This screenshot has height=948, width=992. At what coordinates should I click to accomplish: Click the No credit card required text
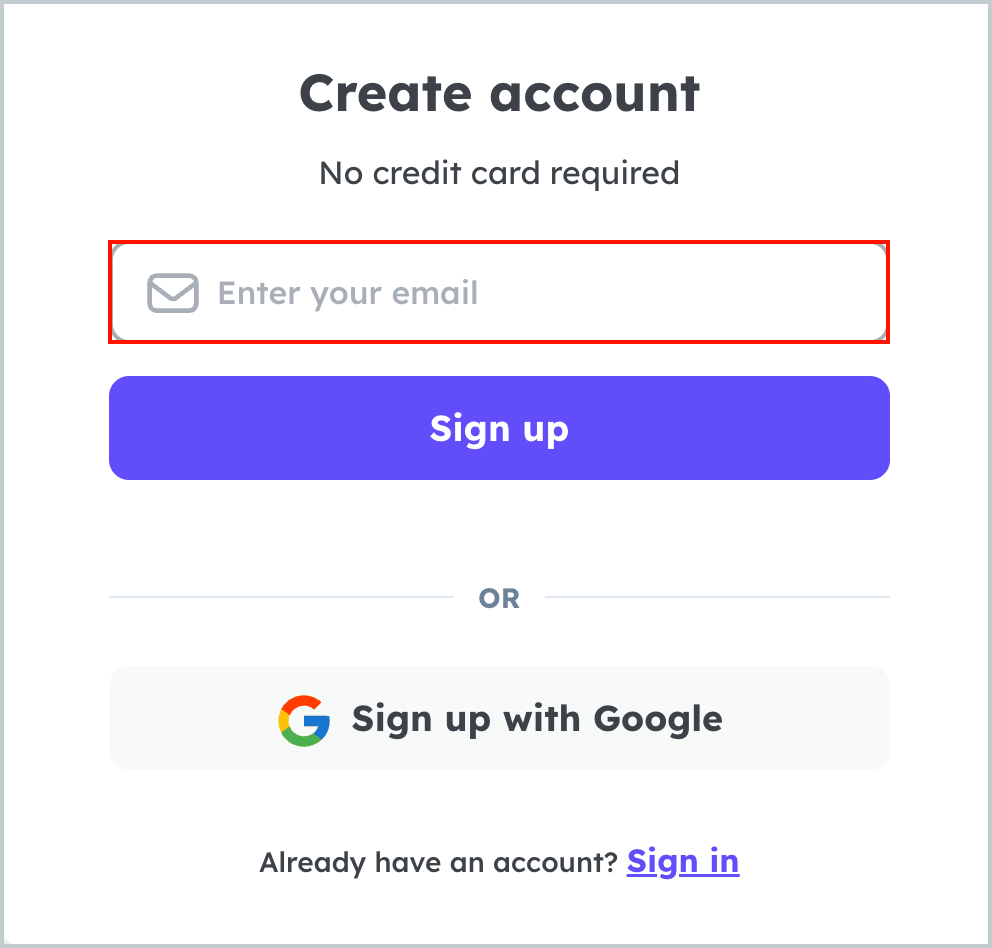click(499, 173)
